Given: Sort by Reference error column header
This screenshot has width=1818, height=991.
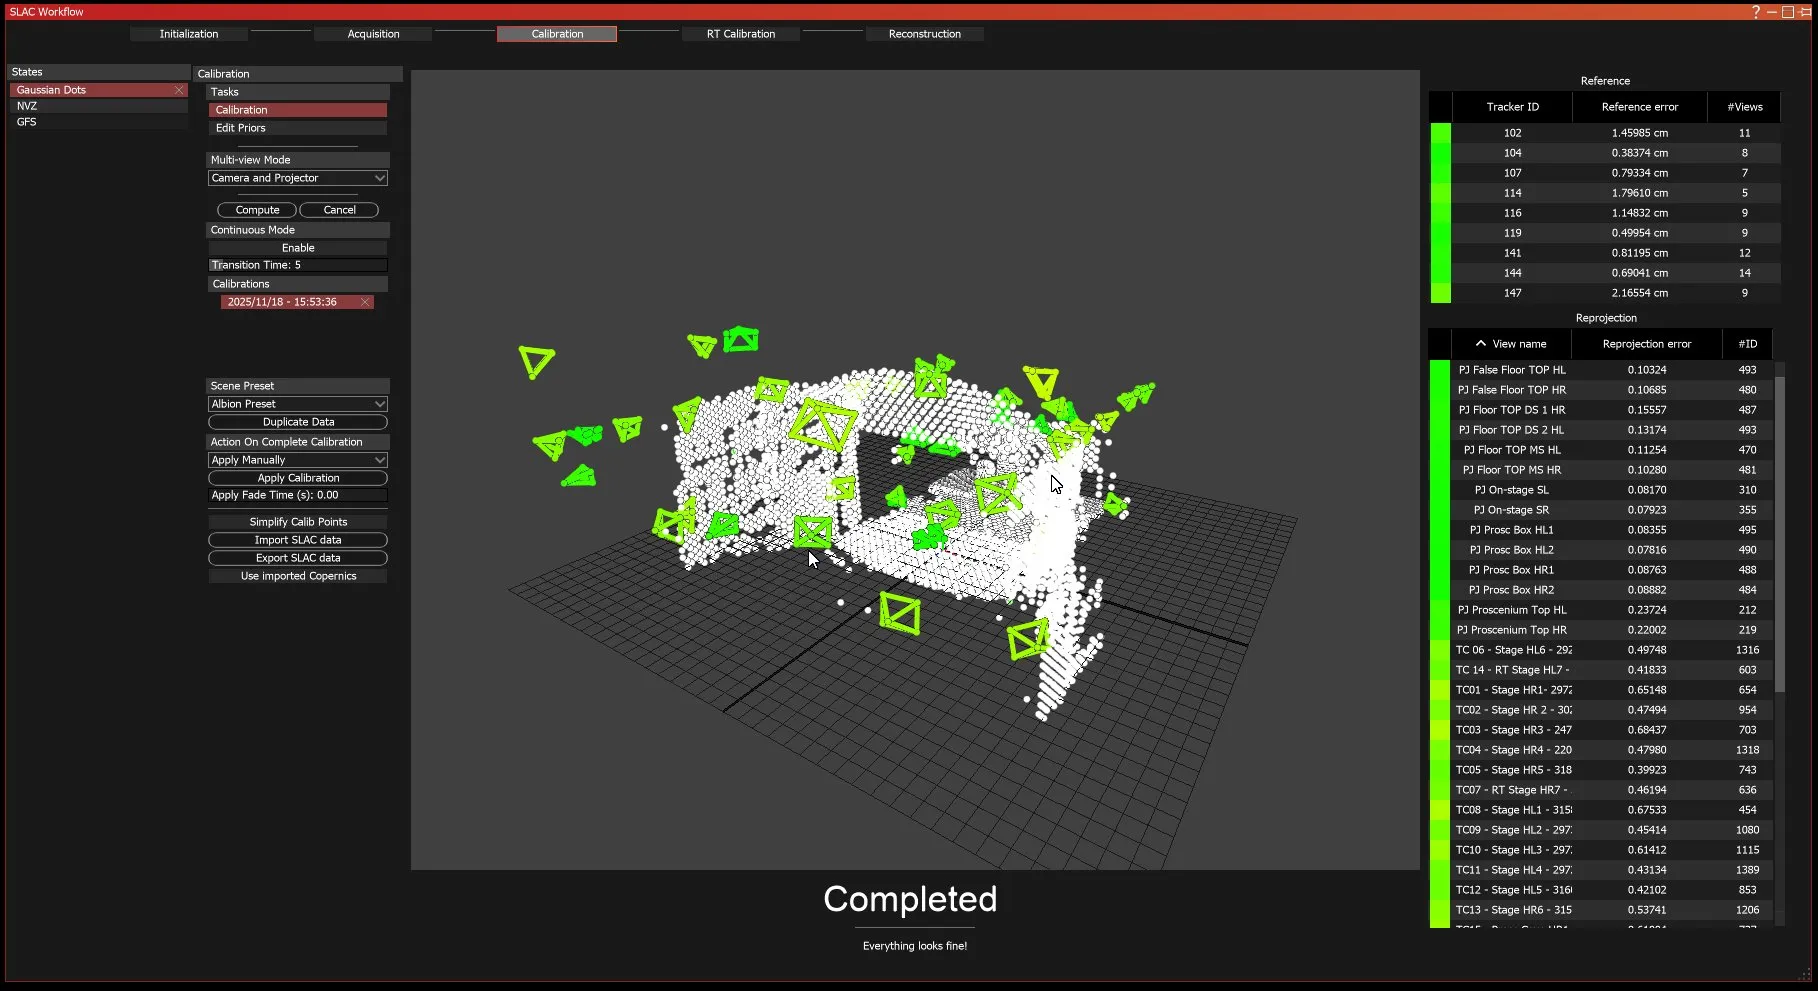Looking at the screenshot, I should 1640,107.
